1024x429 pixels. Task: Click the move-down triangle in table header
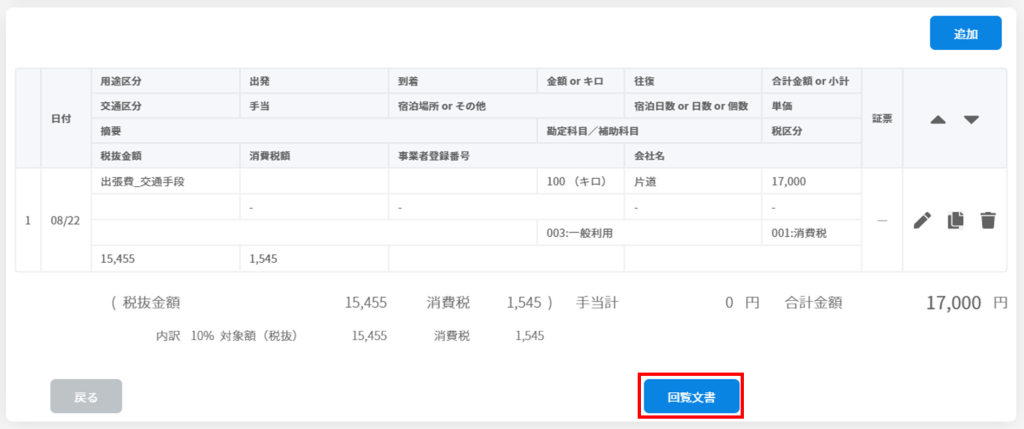point(972,120)
